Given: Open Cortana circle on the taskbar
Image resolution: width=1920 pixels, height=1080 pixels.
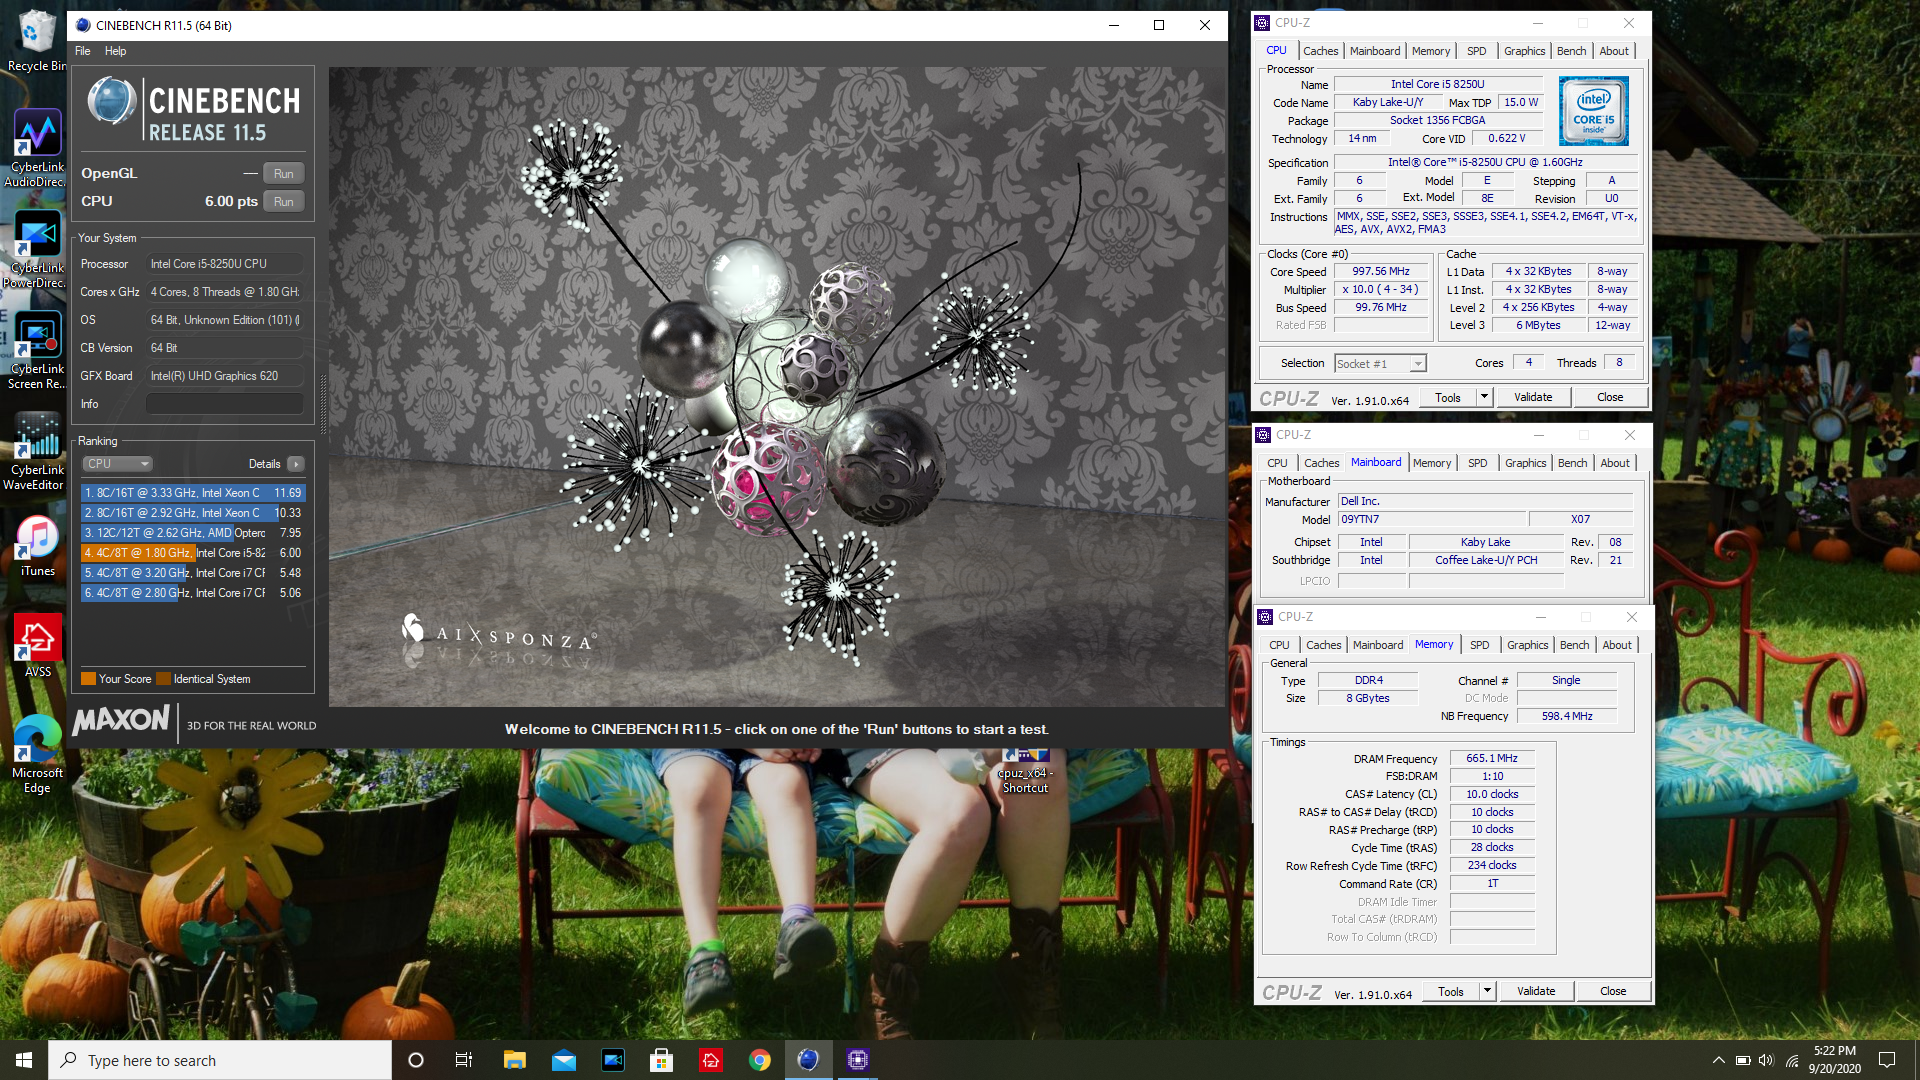Looking at the screenshot, I should (x=416, y=1060).
